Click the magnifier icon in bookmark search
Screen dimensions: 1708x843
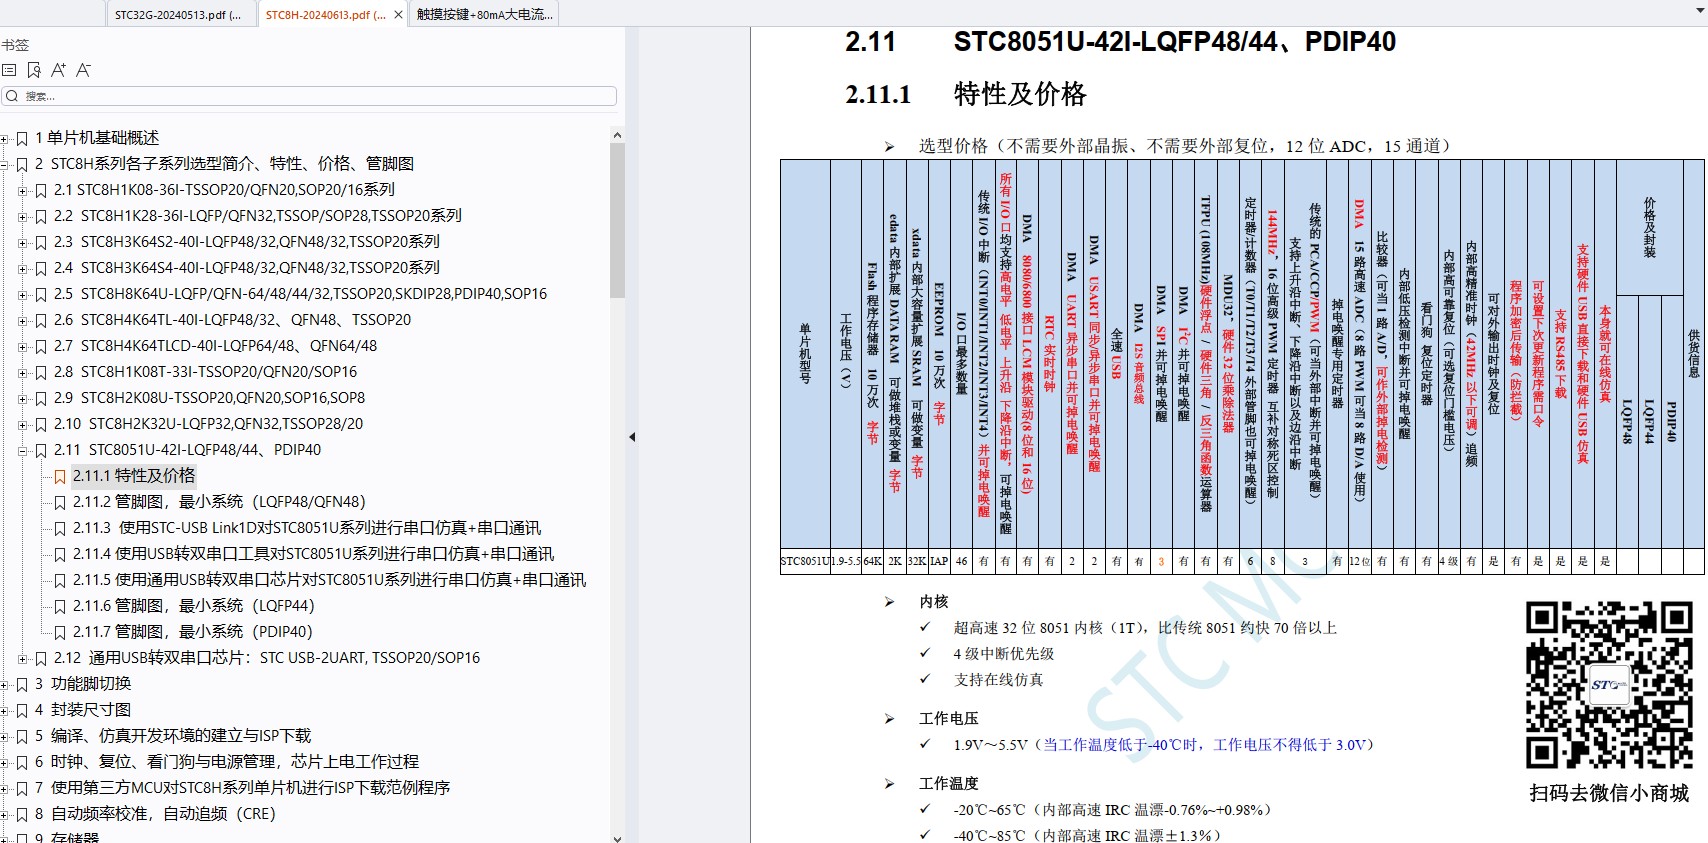[x=11, y=96]
